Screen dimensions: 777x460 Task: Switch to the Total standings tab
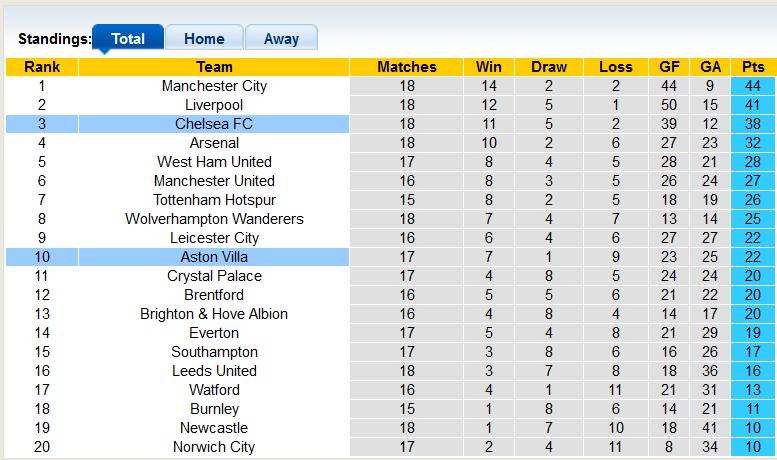128,39
